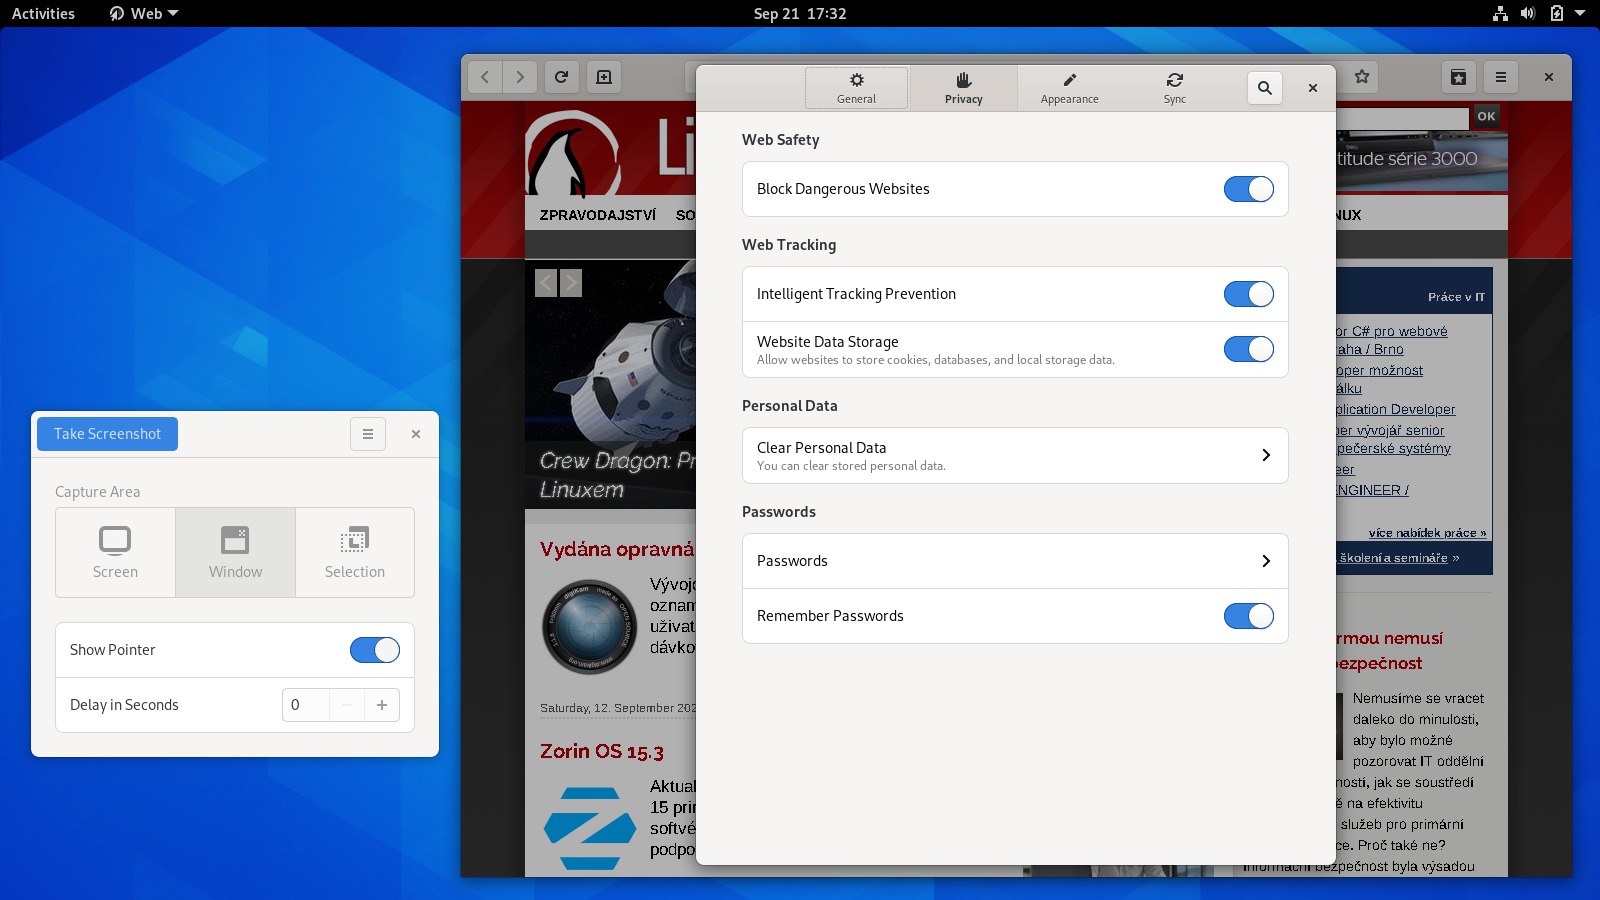1600x900 pixels.
Task: Show previous slide arrow on webpage
Action: 546,283
